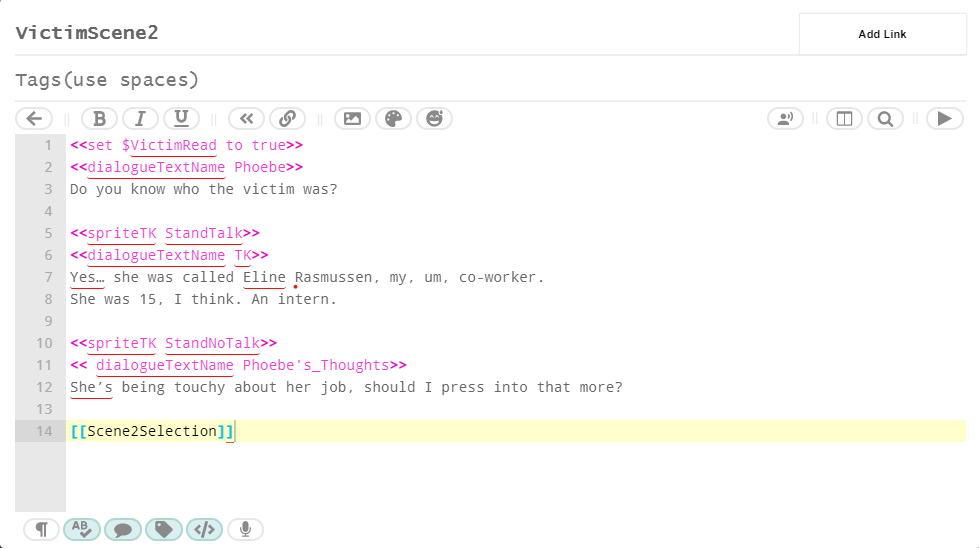979x548 pixels.
Task: Apply bold formatting
Action: (x=99, y=119)
